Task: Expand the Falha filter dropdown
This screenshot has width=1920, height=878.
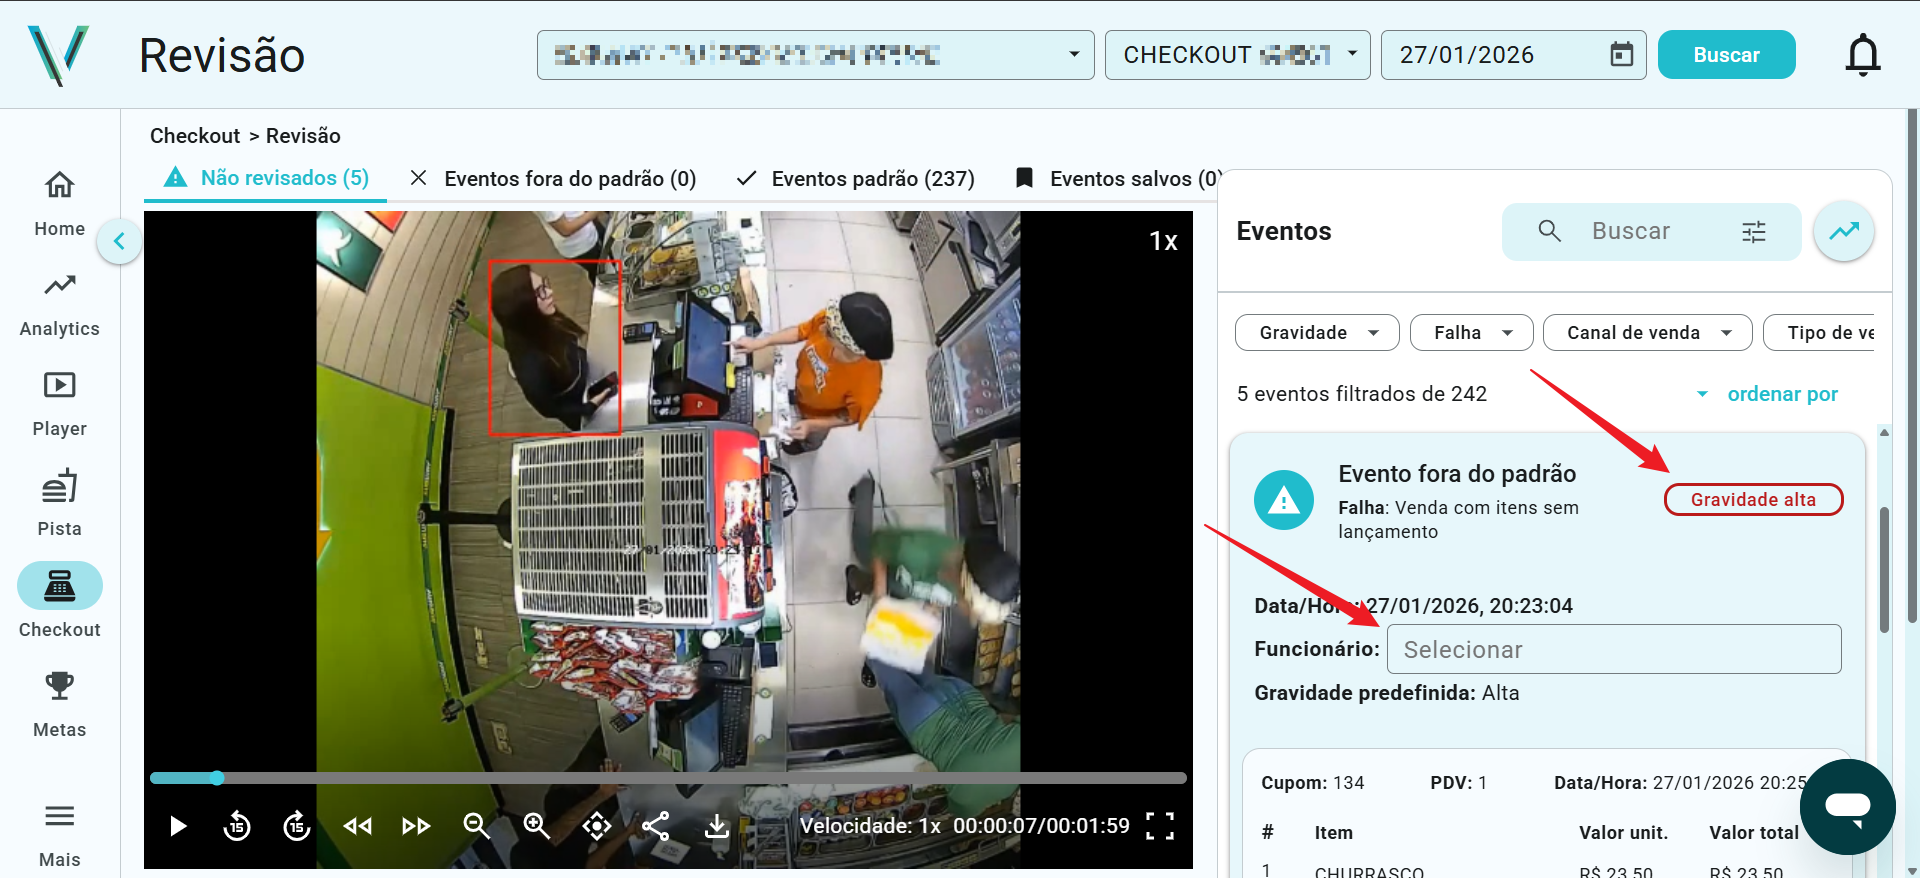Action: pyautogui.click(x=1471, y=333)
